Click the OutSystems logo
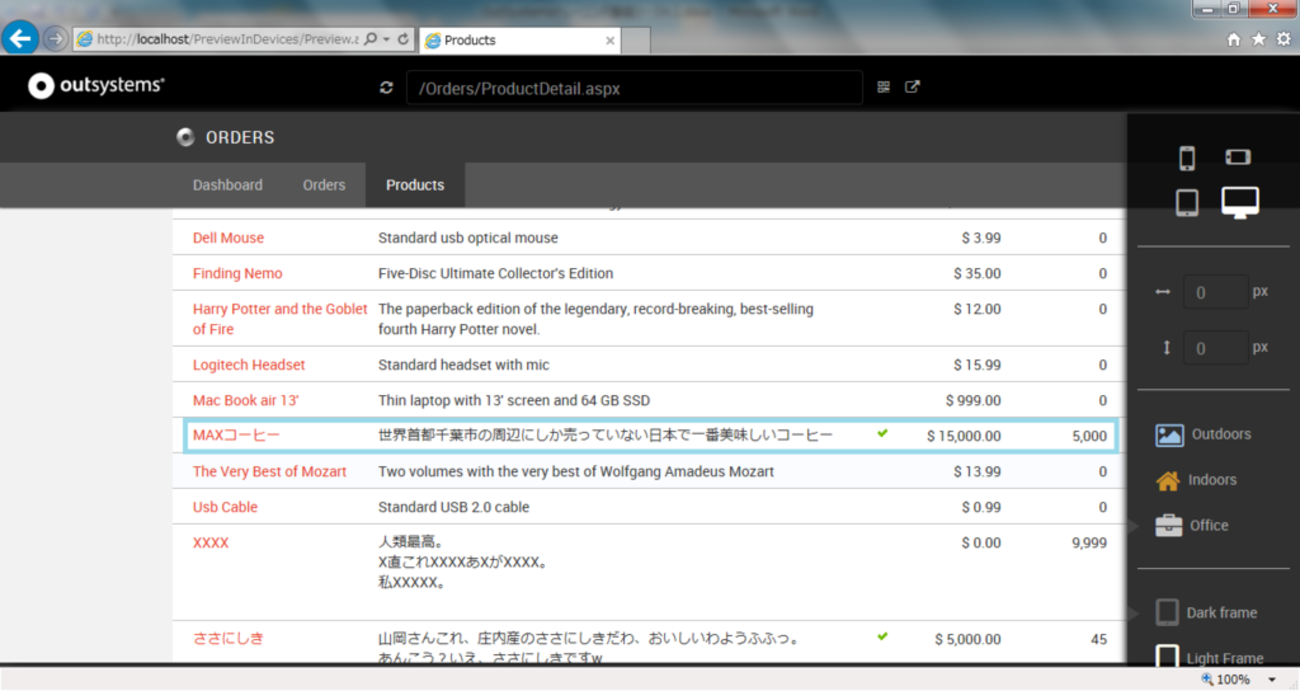Image resolution: width=1300 pixels, height=691 pixels. click(96, 86)
